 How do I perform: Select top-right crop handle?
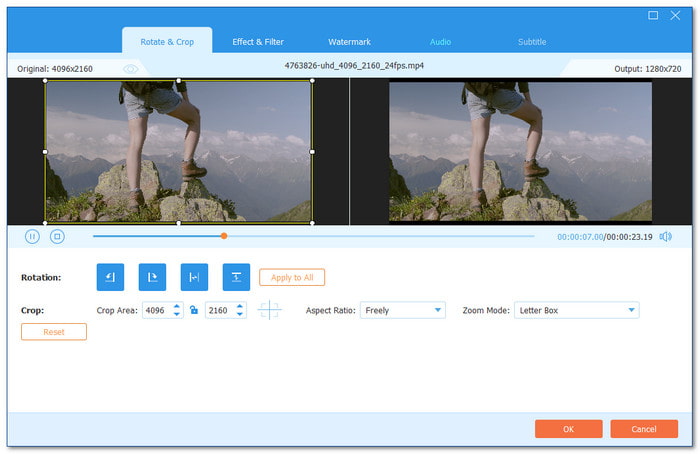pos(312,81)
